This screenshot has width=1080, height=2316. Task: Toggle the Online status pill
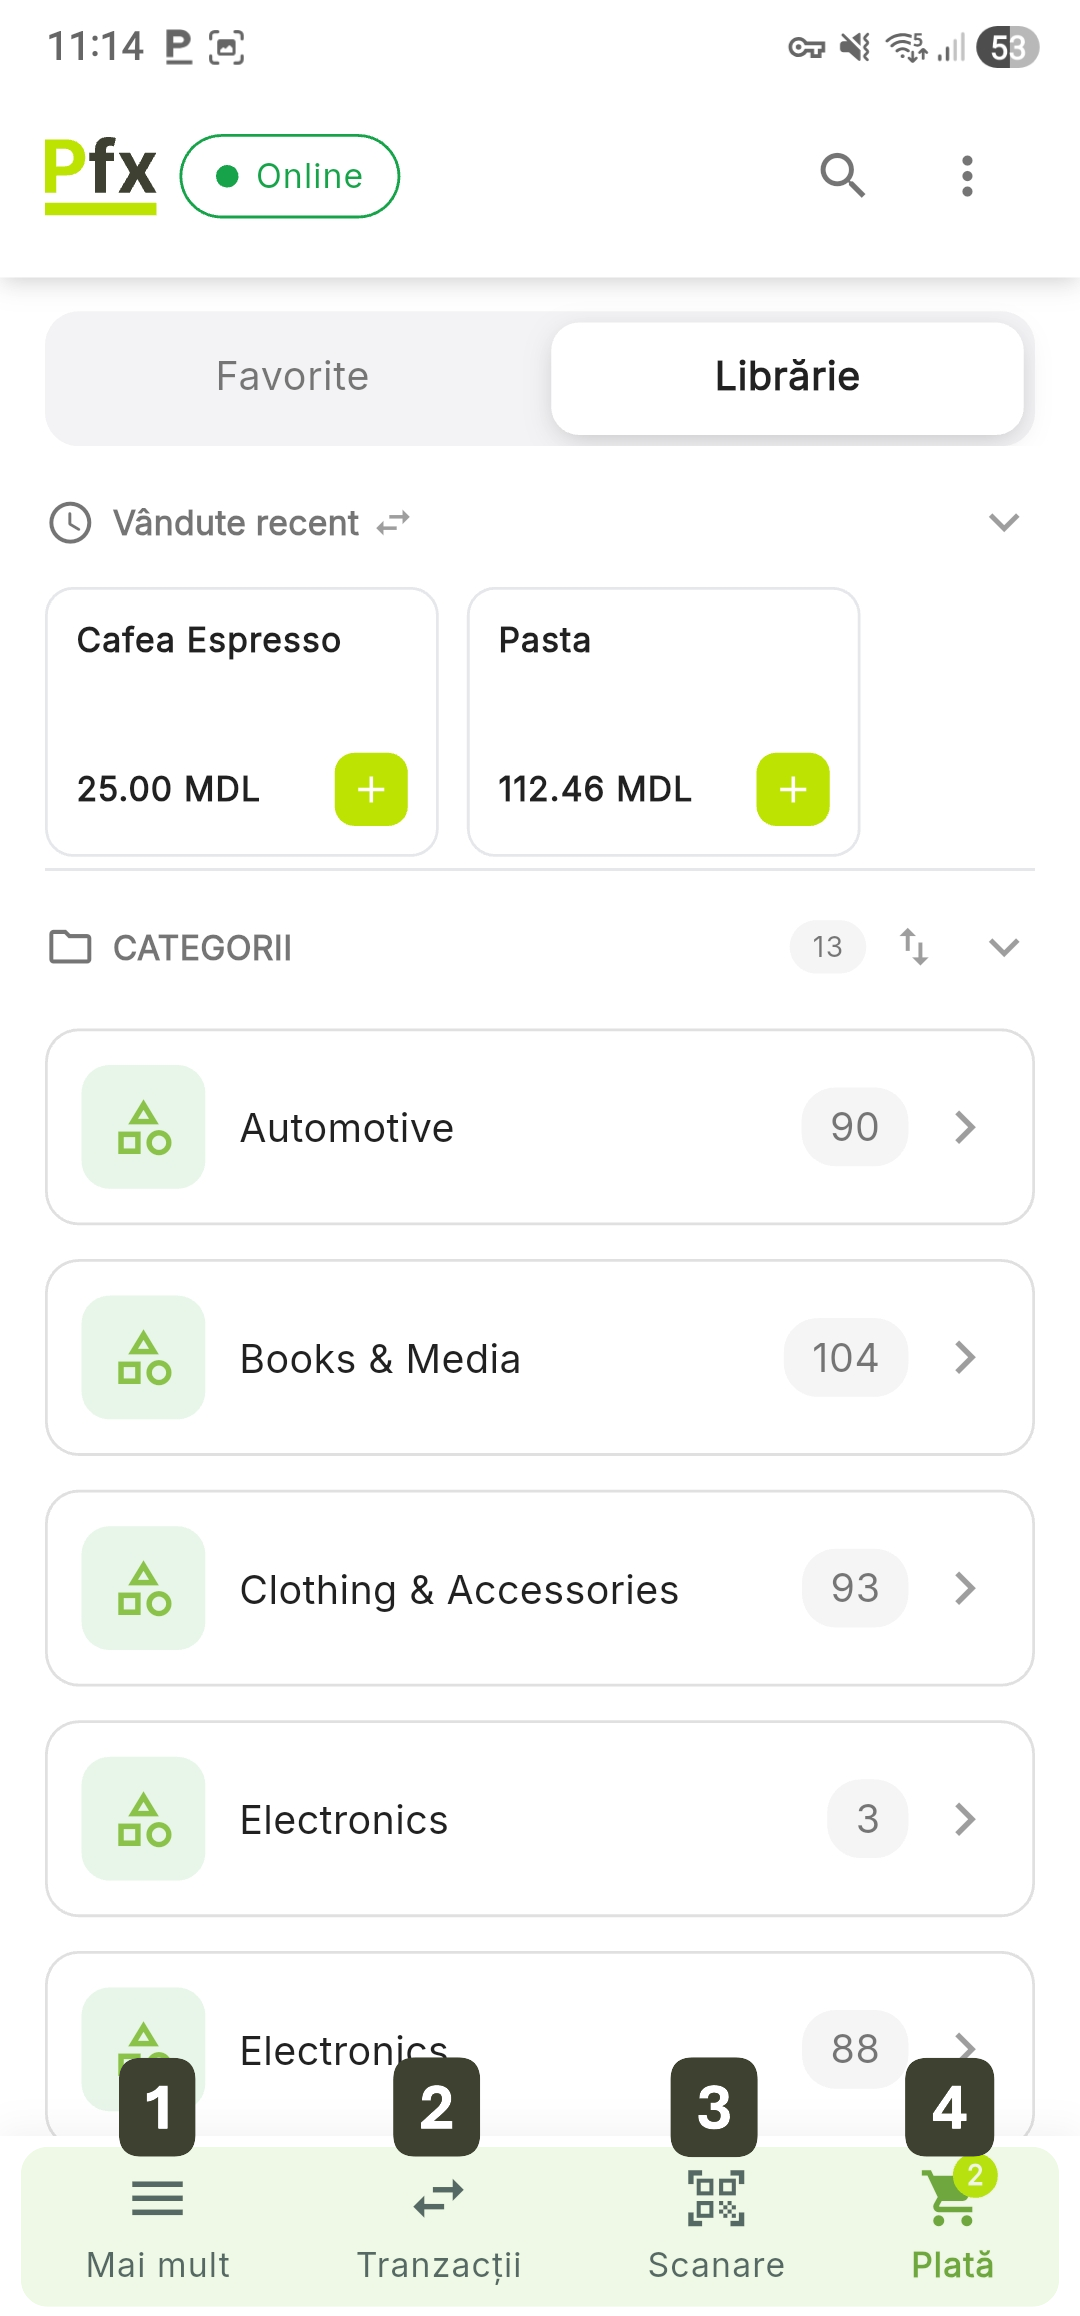pyautogui.click(x=290, y=176)
